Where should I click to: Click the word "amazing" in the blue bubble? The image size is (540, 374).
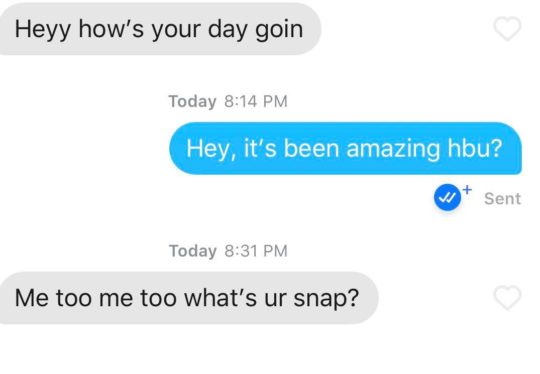point(393,149)
